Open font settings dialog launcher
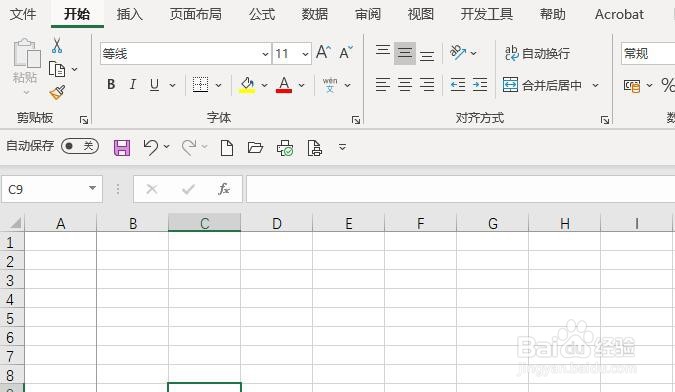 356,120
